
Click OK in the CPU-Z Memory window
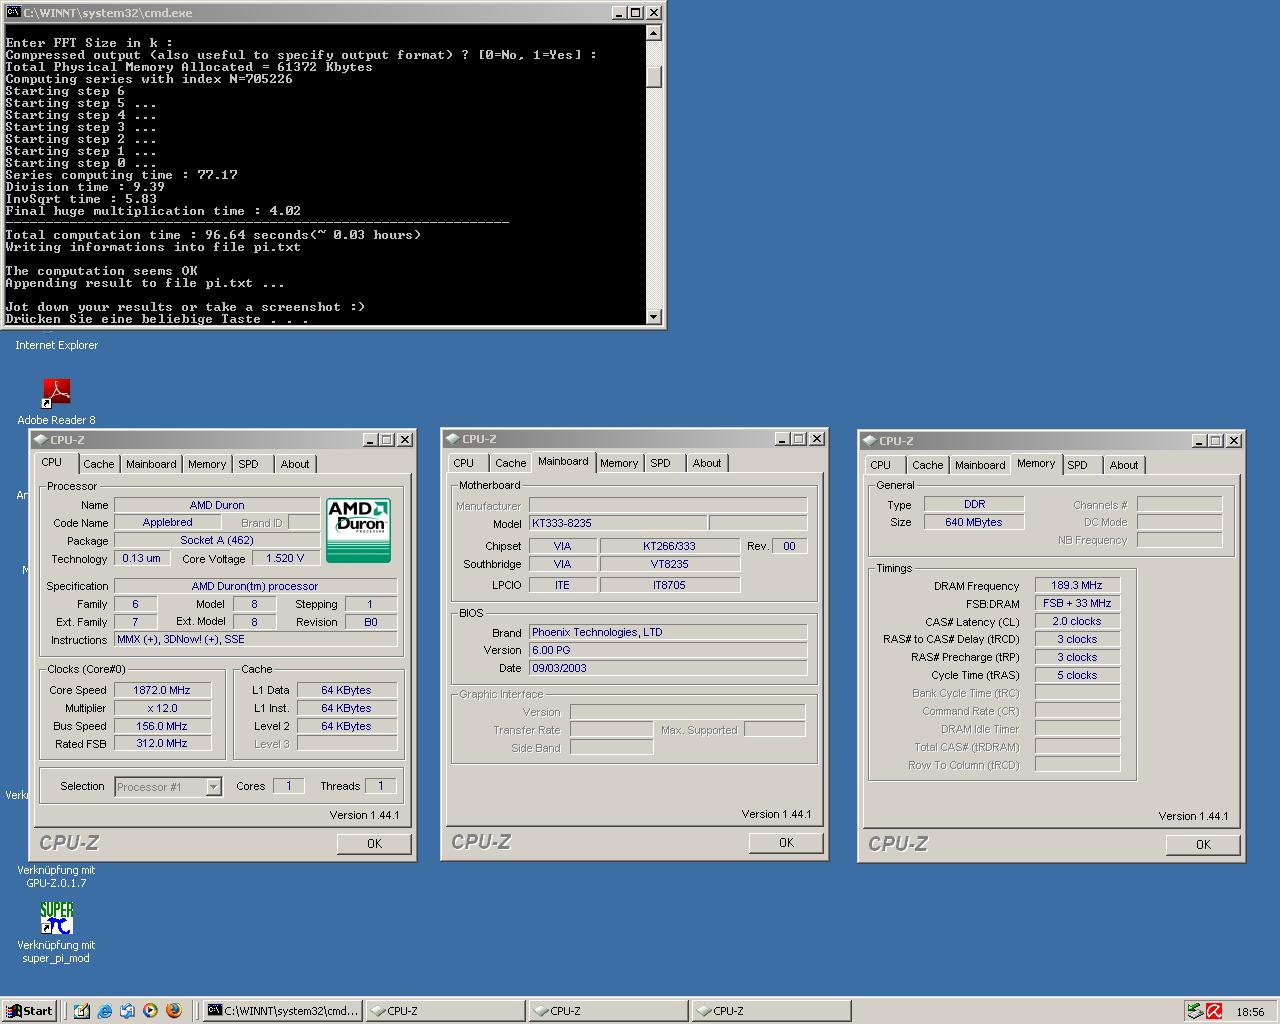[1203, 845]
